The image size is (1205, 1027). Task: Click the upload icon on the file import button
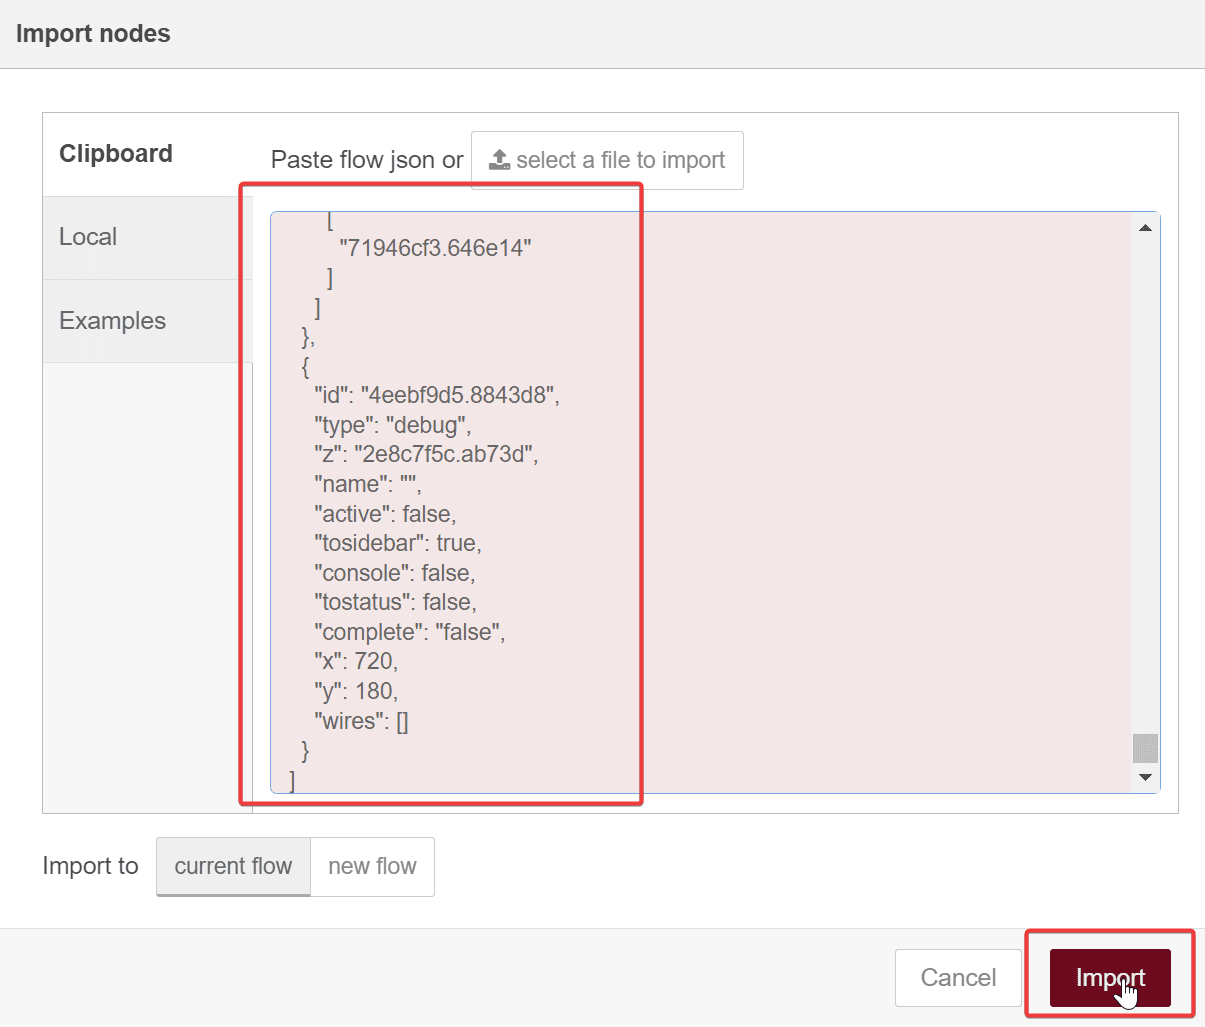501,160
